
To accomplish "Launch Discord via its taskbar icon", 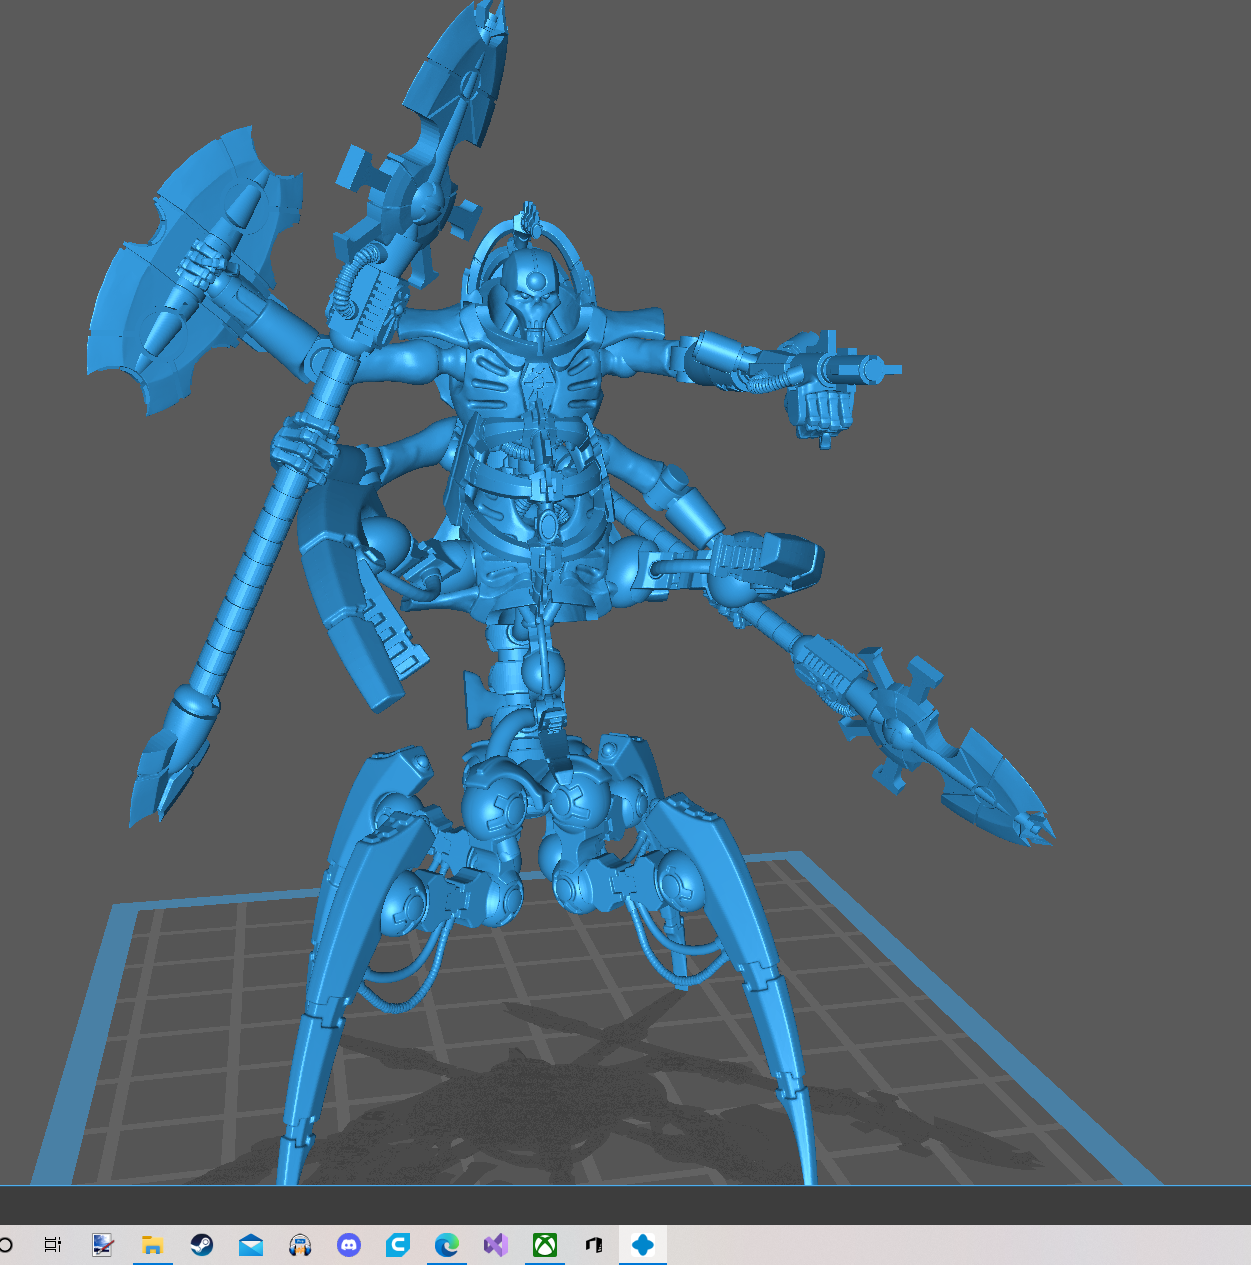I will coord(348,1244).
